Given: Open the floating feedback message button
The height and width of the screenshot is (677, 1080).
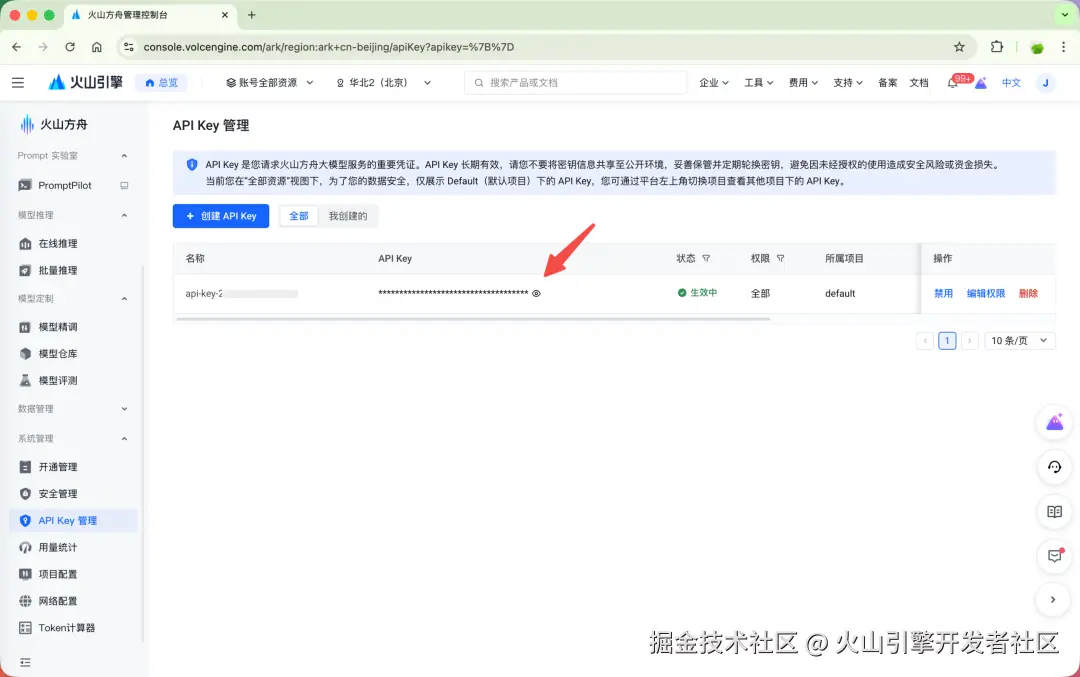Looking at the screenshot, I should (1055, 556).
